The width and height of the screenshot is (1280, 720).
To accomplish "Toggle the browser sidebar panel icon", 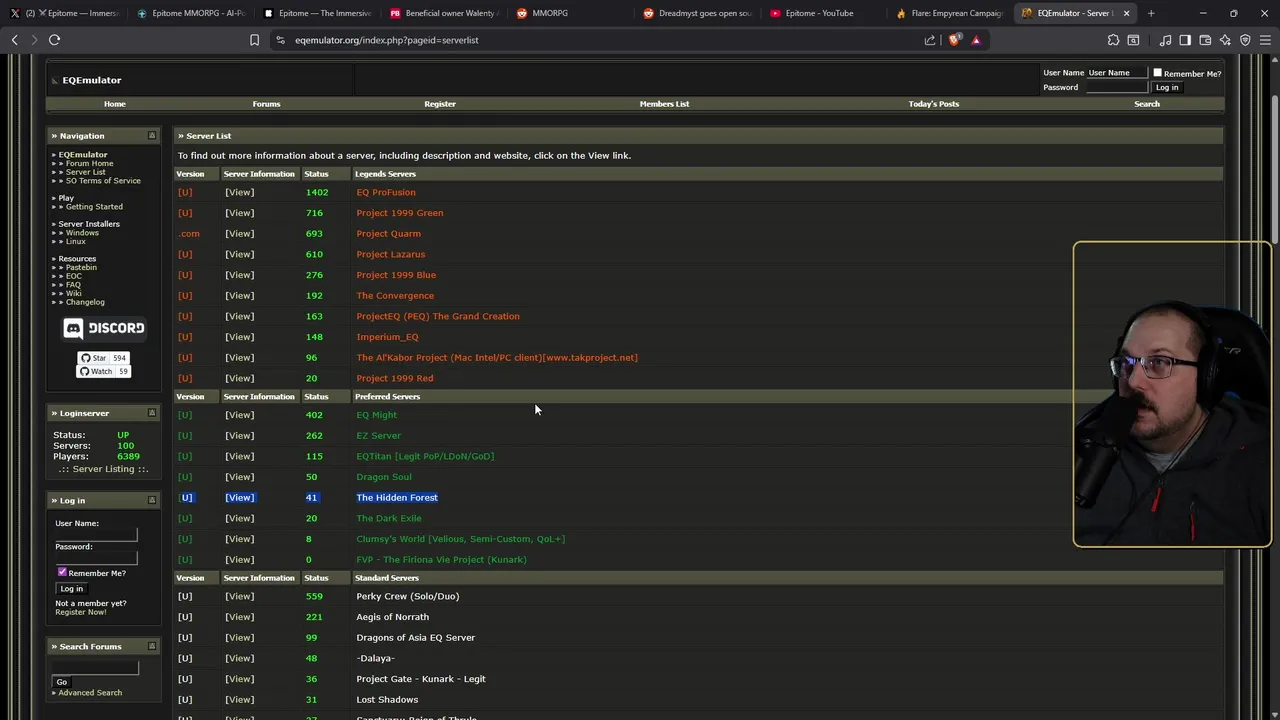I will coord(1185,40).
